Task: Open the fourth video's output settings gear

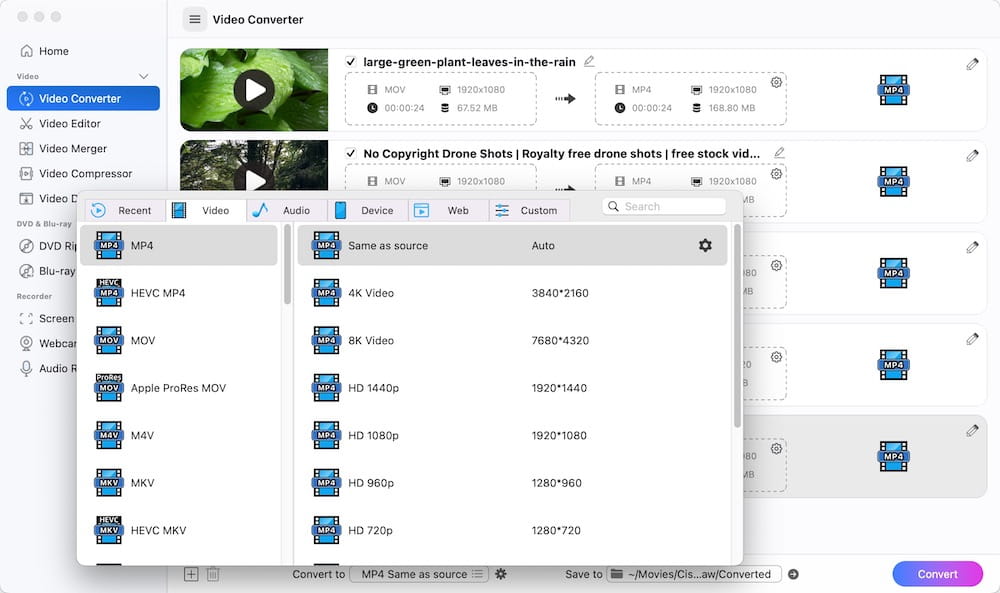Action: pos(776,357)
